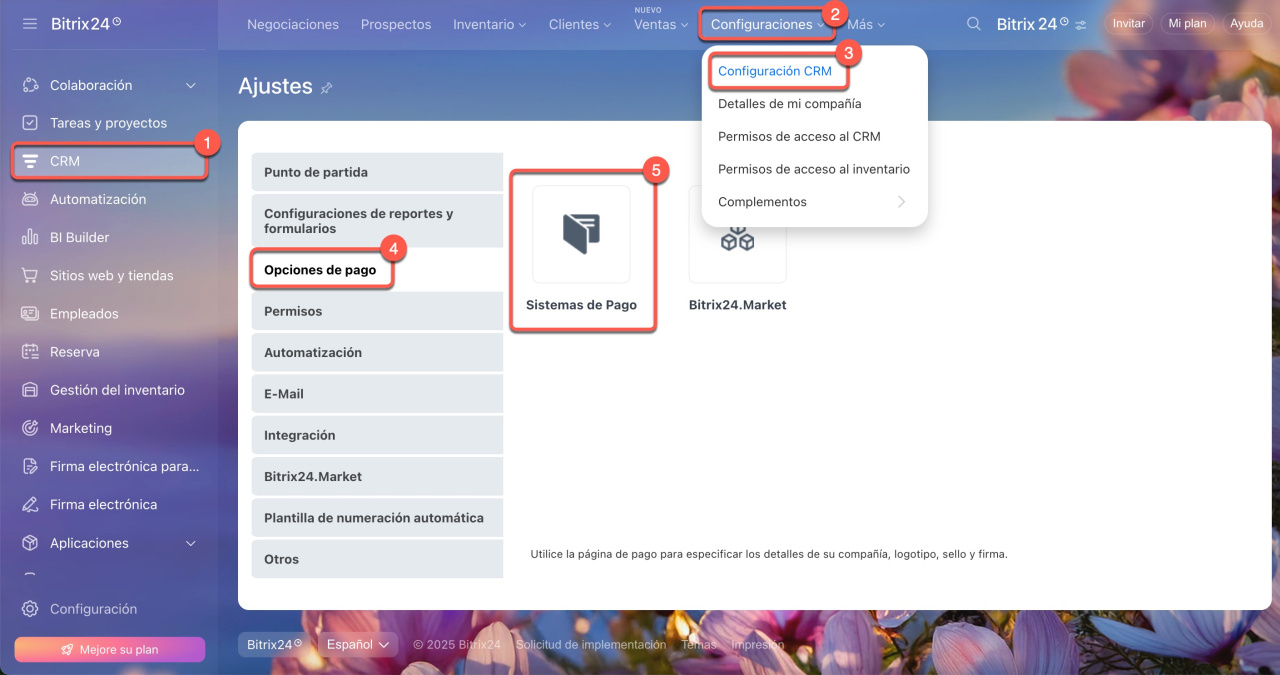1280x675 pixels.
Task: Click the Configuración gear icon
Action: (30, 609)
